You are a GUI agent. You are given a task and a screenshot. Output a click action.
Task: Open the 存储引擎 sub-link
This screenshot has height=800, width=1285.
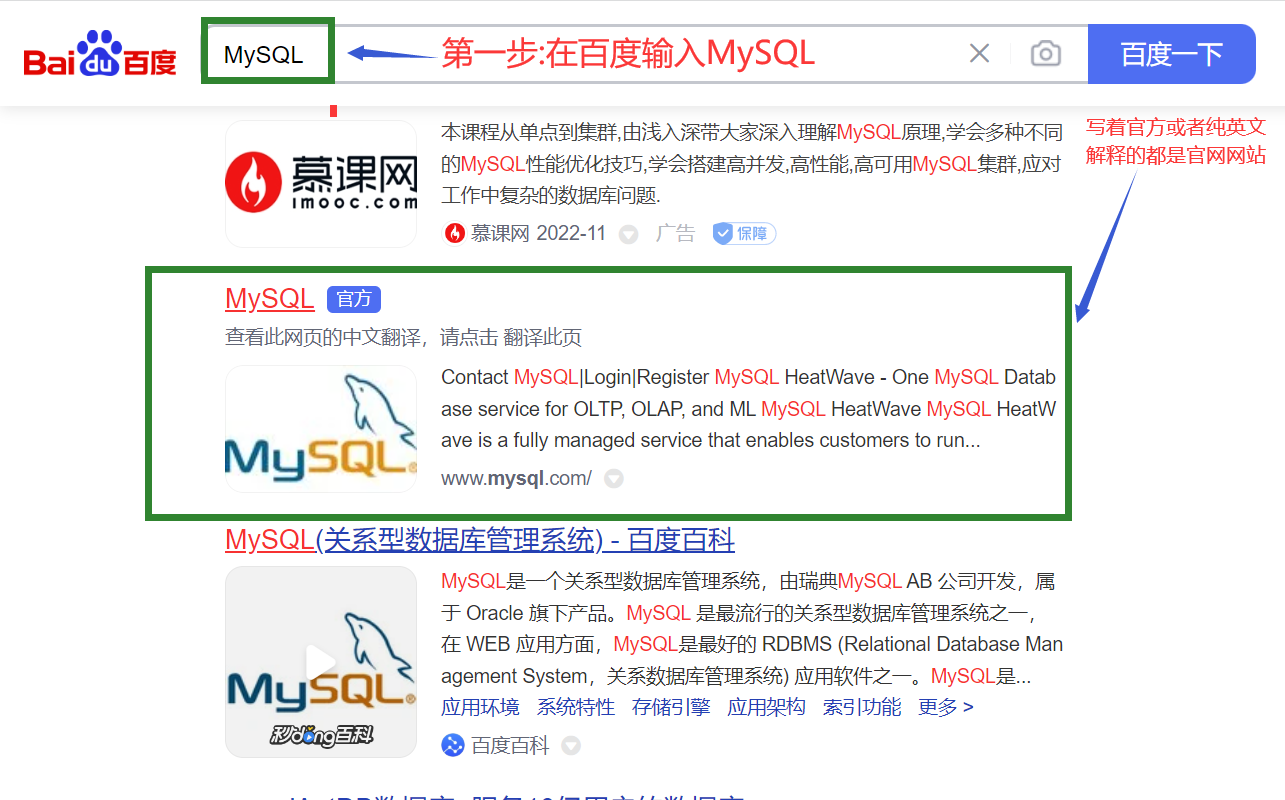click(x=671, y=708)
